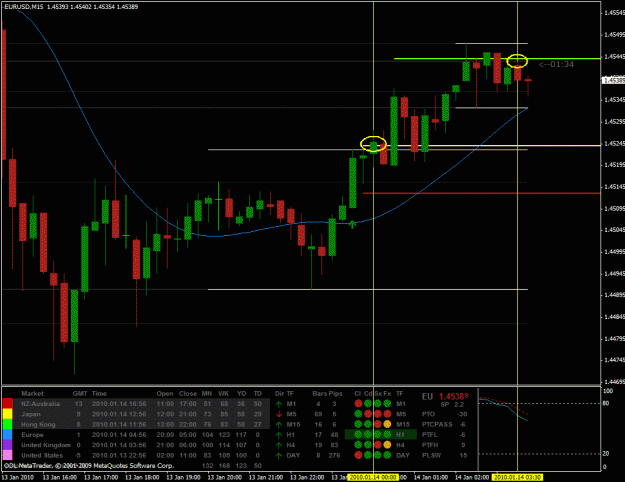The height and width of the screenshot is (482, 625).
Task: Click the orange Fx dot in H4 row
Action: (x=387, y=445)
